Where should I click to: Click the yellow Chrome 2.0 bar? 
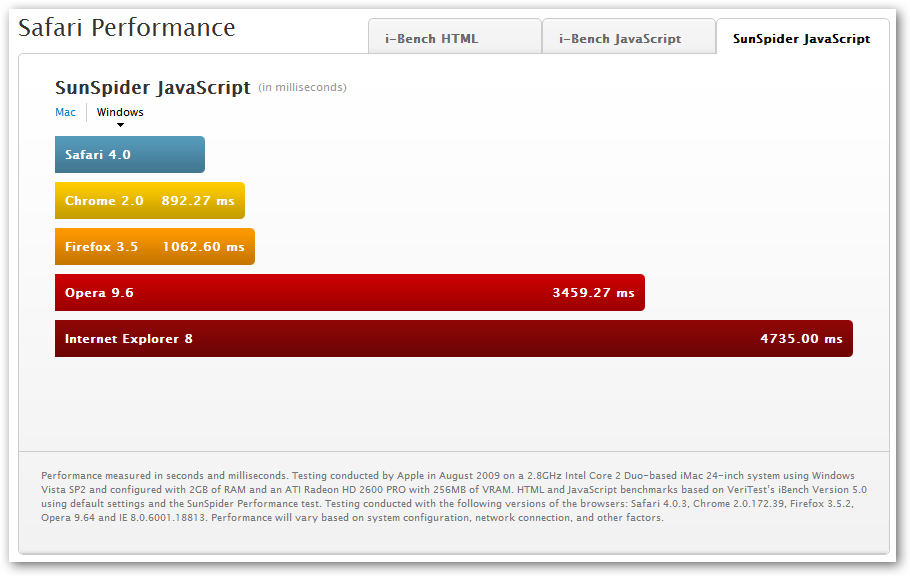point(150,200)
